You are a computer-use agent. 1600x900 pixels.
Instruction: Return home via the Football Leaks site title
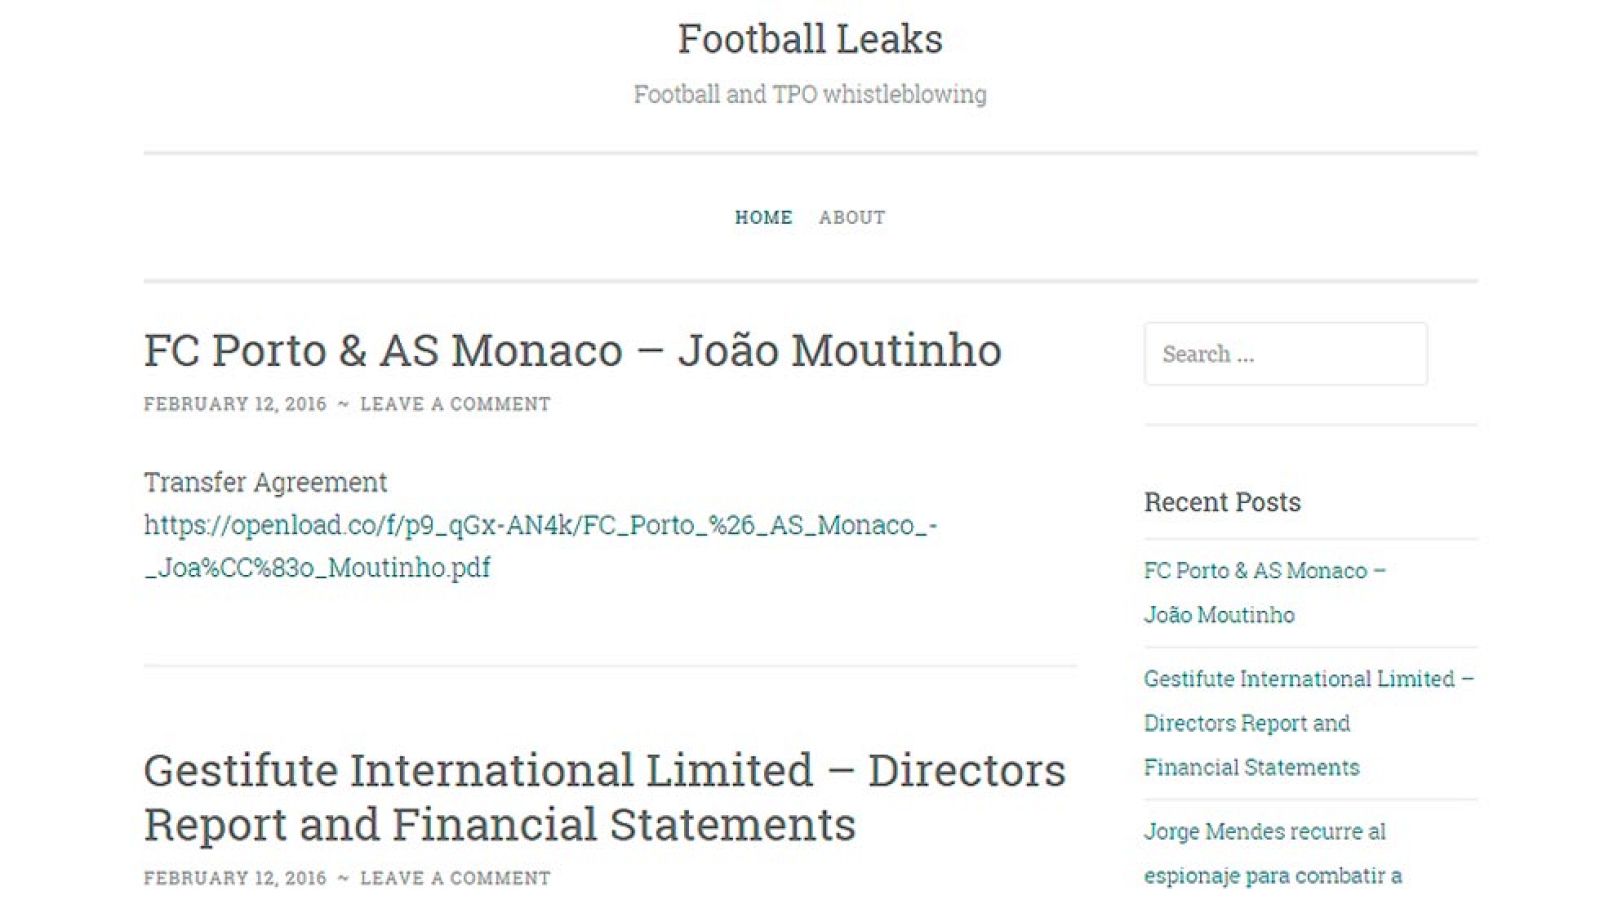(810, 39)
